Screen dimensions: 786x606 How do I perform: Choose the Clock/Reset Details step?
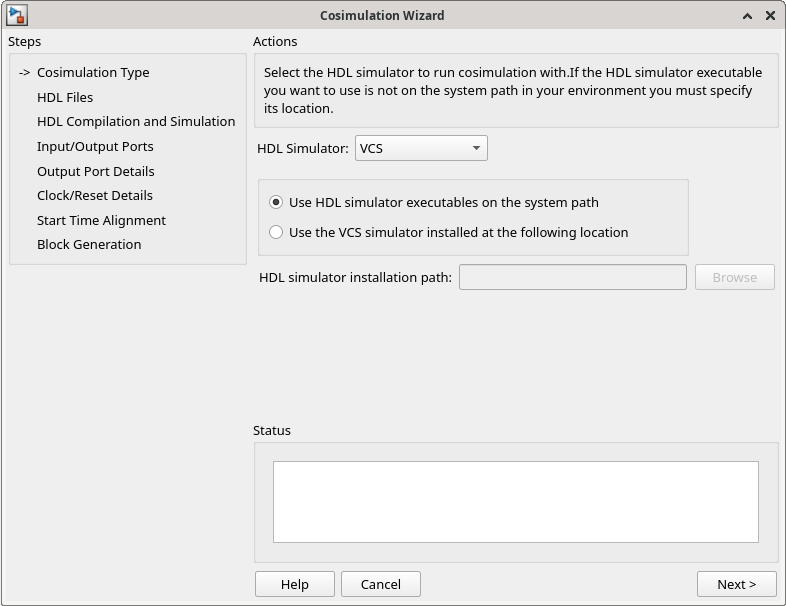click(x=95, y=195)
